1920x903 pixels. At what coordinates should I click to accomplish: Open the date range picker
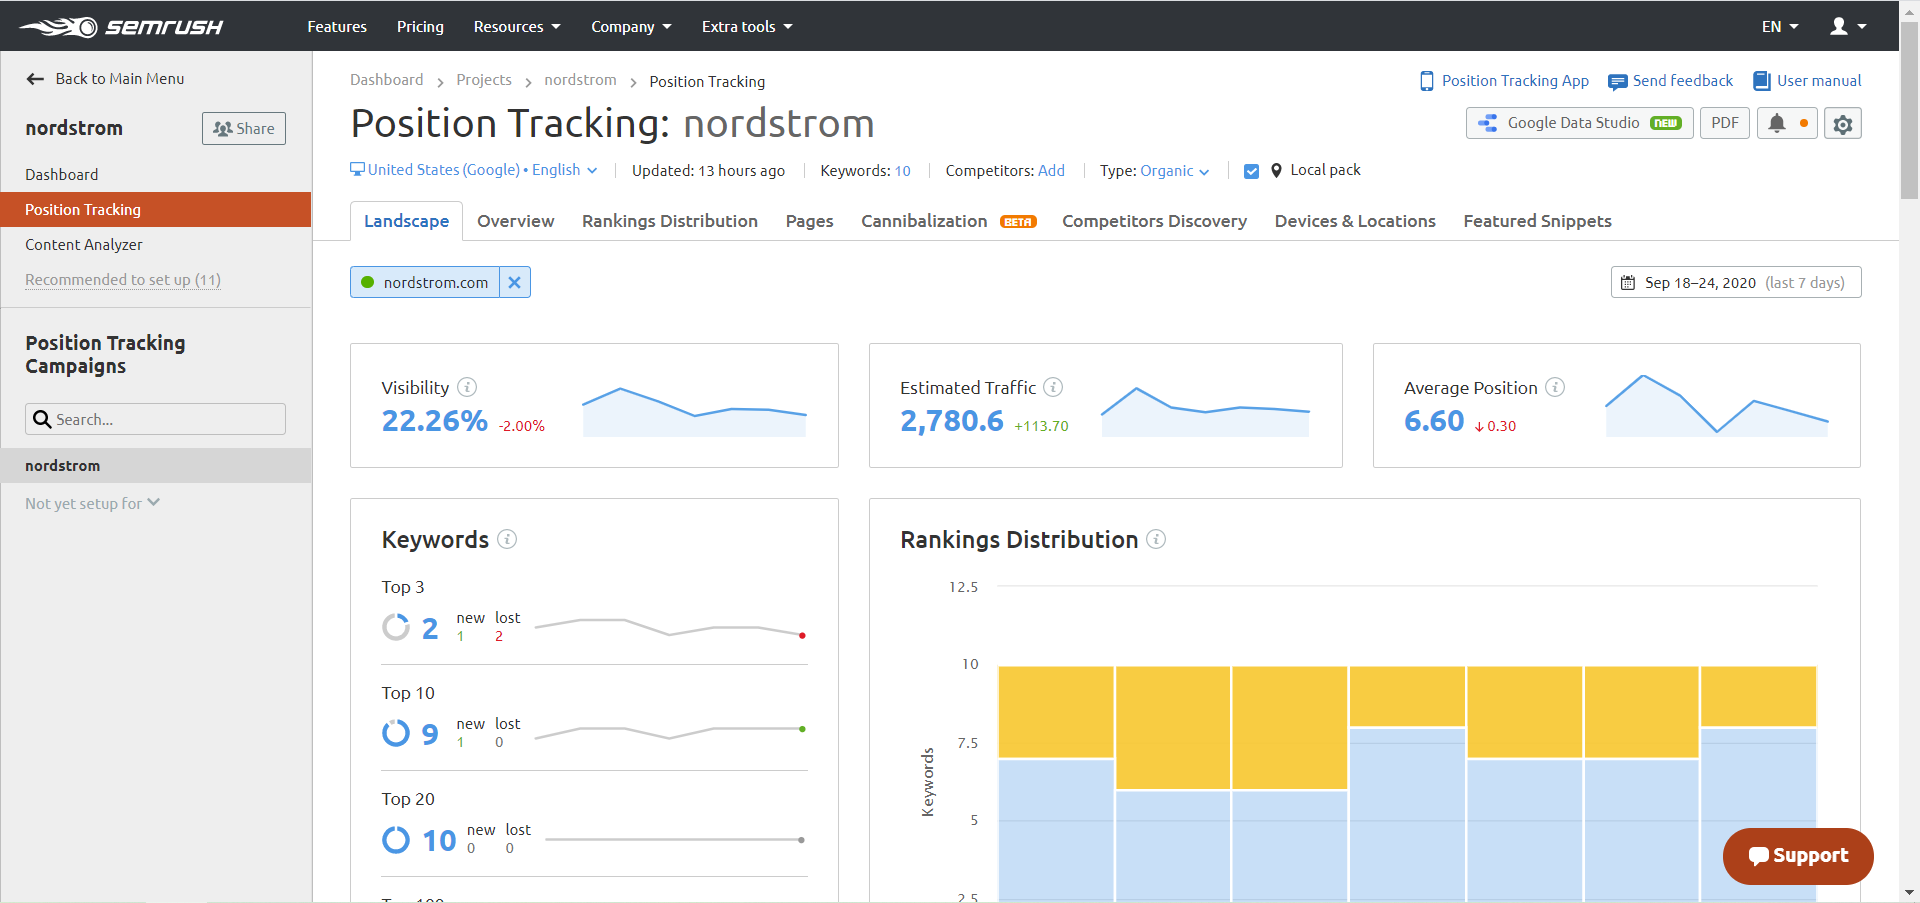pyautogui.click(x=1735, y=283)
